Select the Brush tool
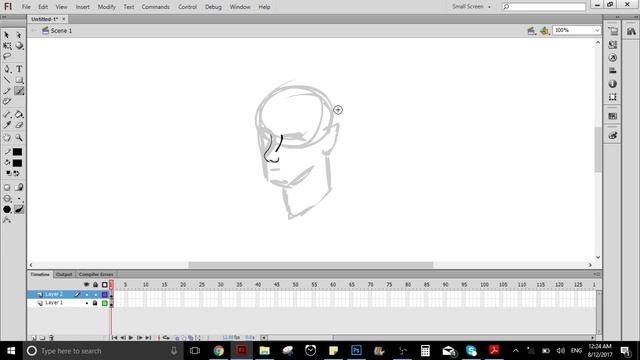The image size is (640, 360). (19, 91)
